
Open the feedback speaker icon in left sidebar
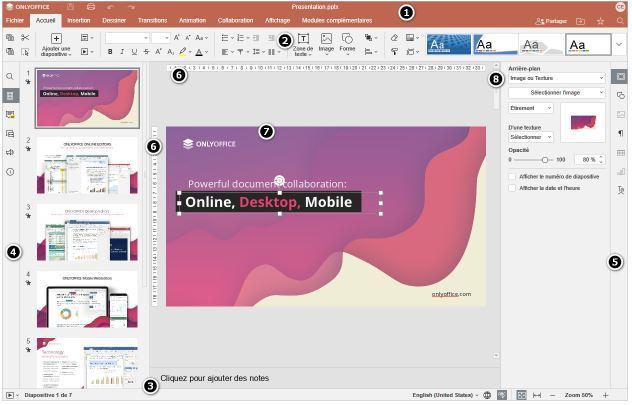coord(10,152)
